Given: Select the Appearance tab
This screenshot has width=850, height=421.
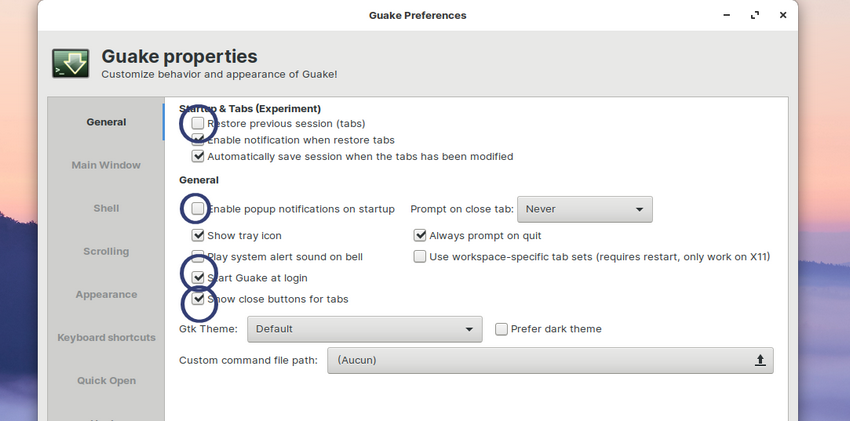Looking at the screenshot, I should (106, 295).
